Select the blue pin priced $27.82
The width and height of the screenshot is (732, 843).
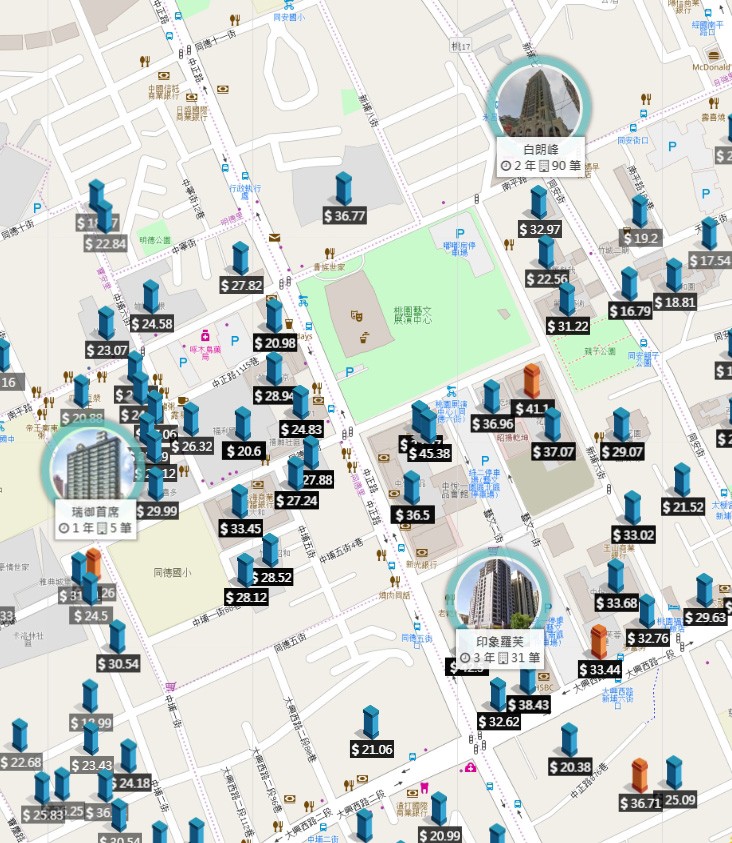[x=241, y=258]
